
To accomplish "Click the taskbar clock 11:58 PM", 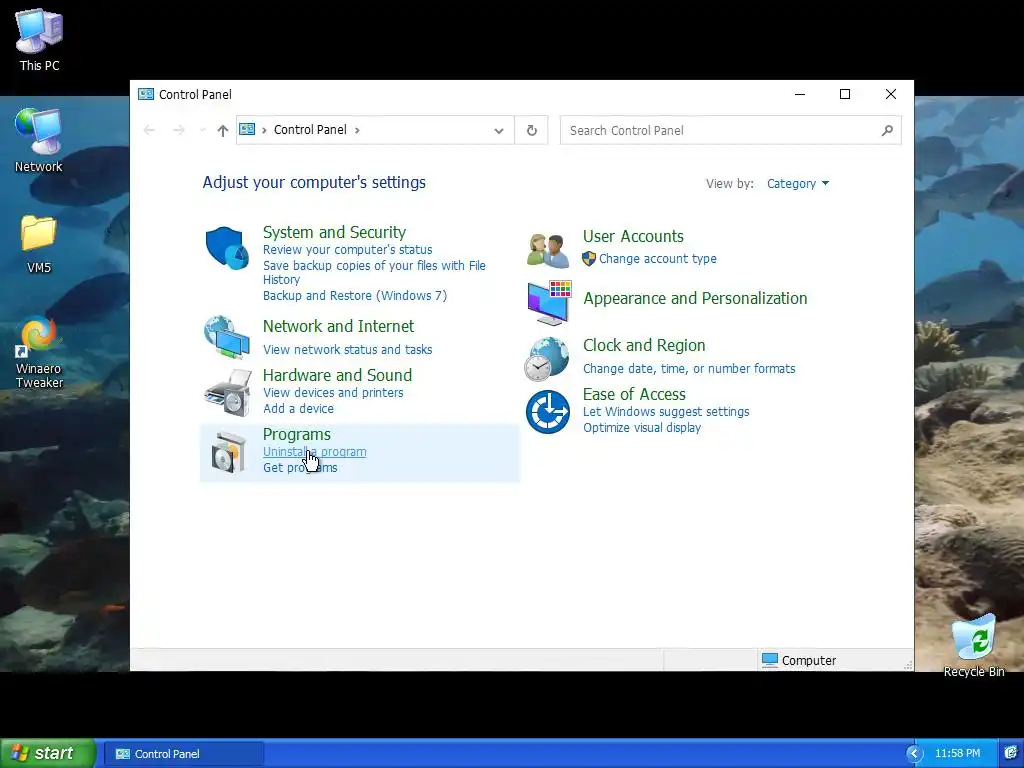I will coord(957,753).
